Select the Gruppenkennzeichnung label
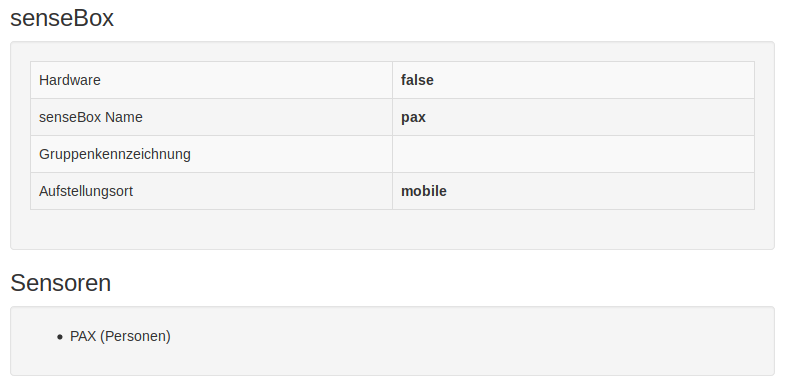 click(x=115, y=154)
